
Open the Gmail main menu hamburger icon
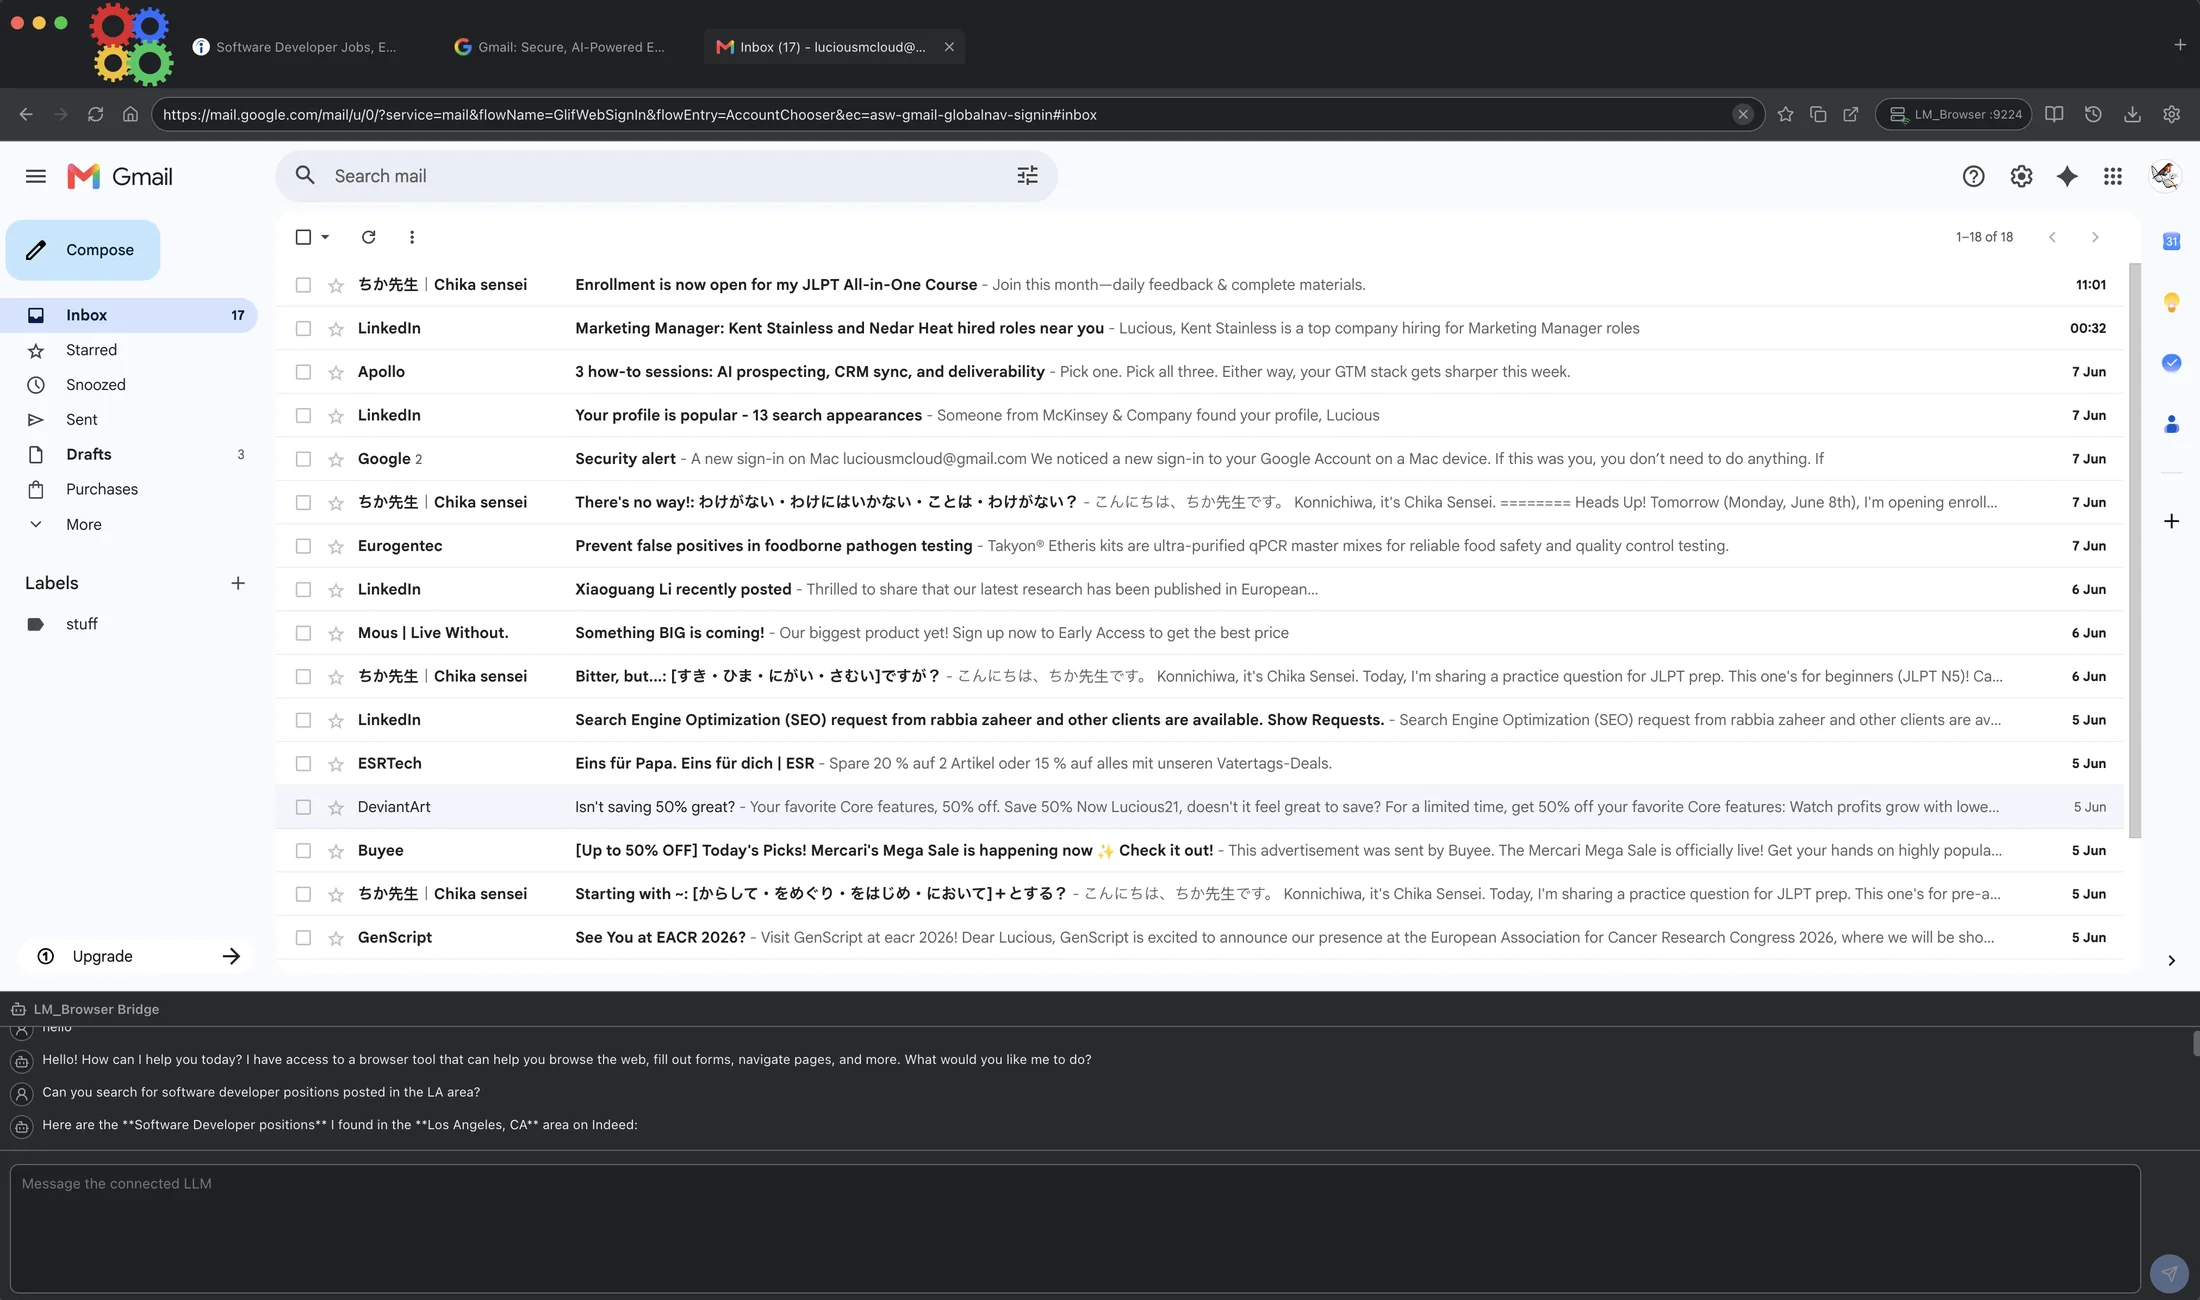[x=36, y=177]
